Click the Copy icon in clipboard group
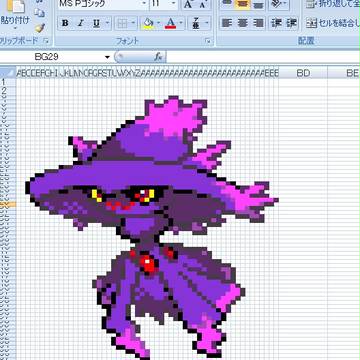Screen dimensions: 360x360 (40, 13)
